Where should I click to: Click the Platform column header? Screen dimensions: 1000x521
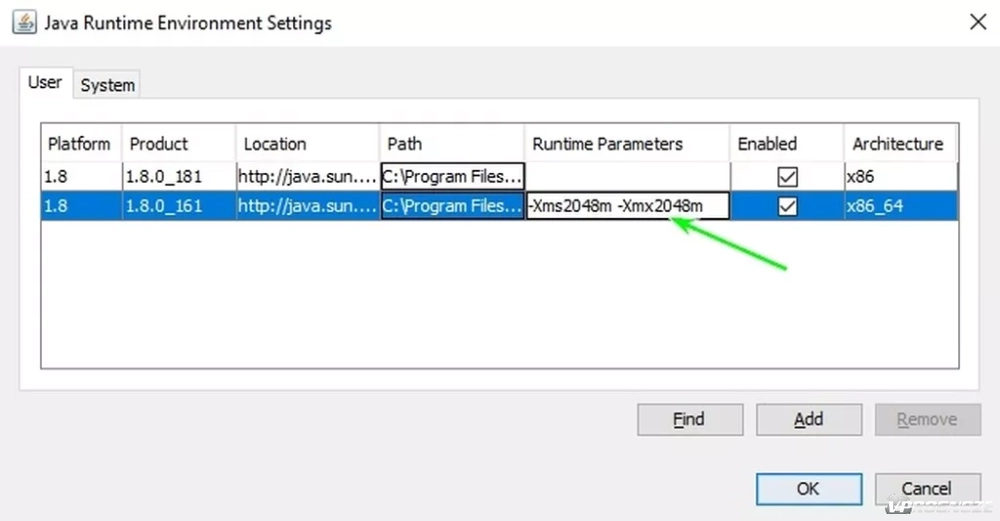[80, 144]
